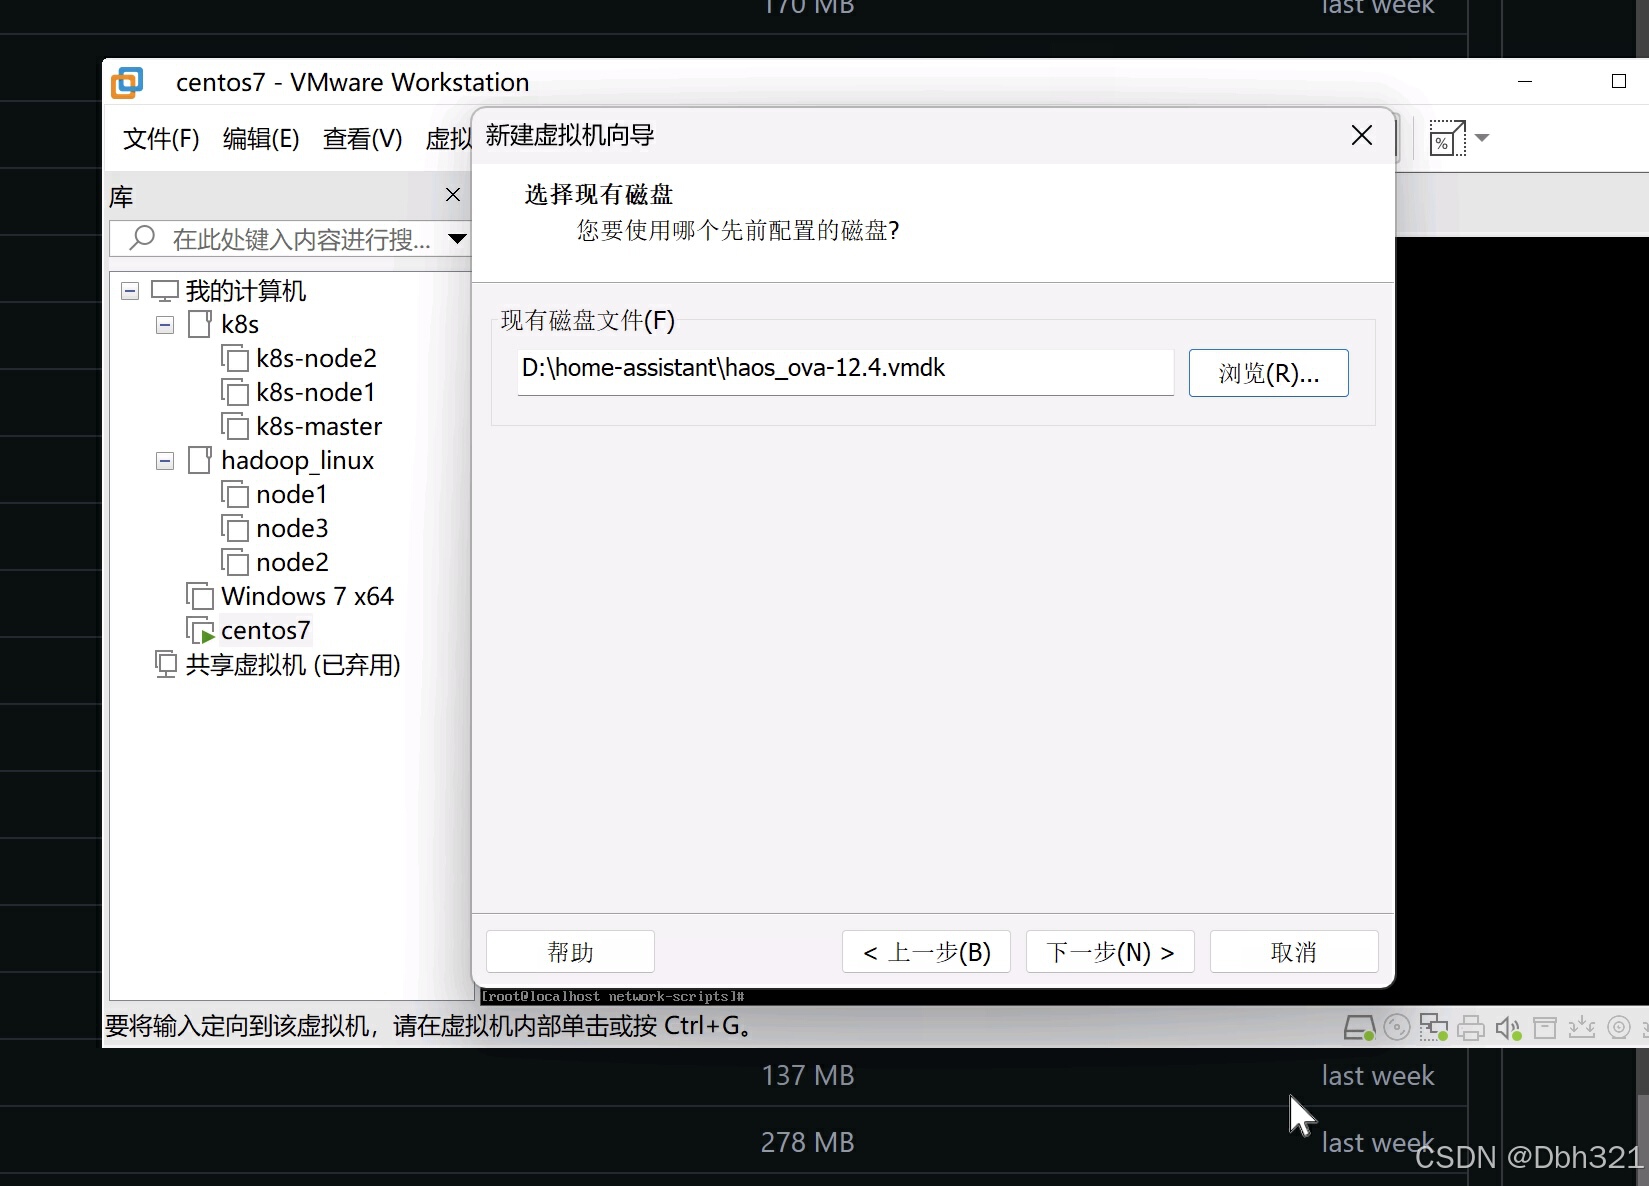Collapse the hadoop_linux folder node
This screenshot has height=1186, width=1649.
[x=165, y=461]
